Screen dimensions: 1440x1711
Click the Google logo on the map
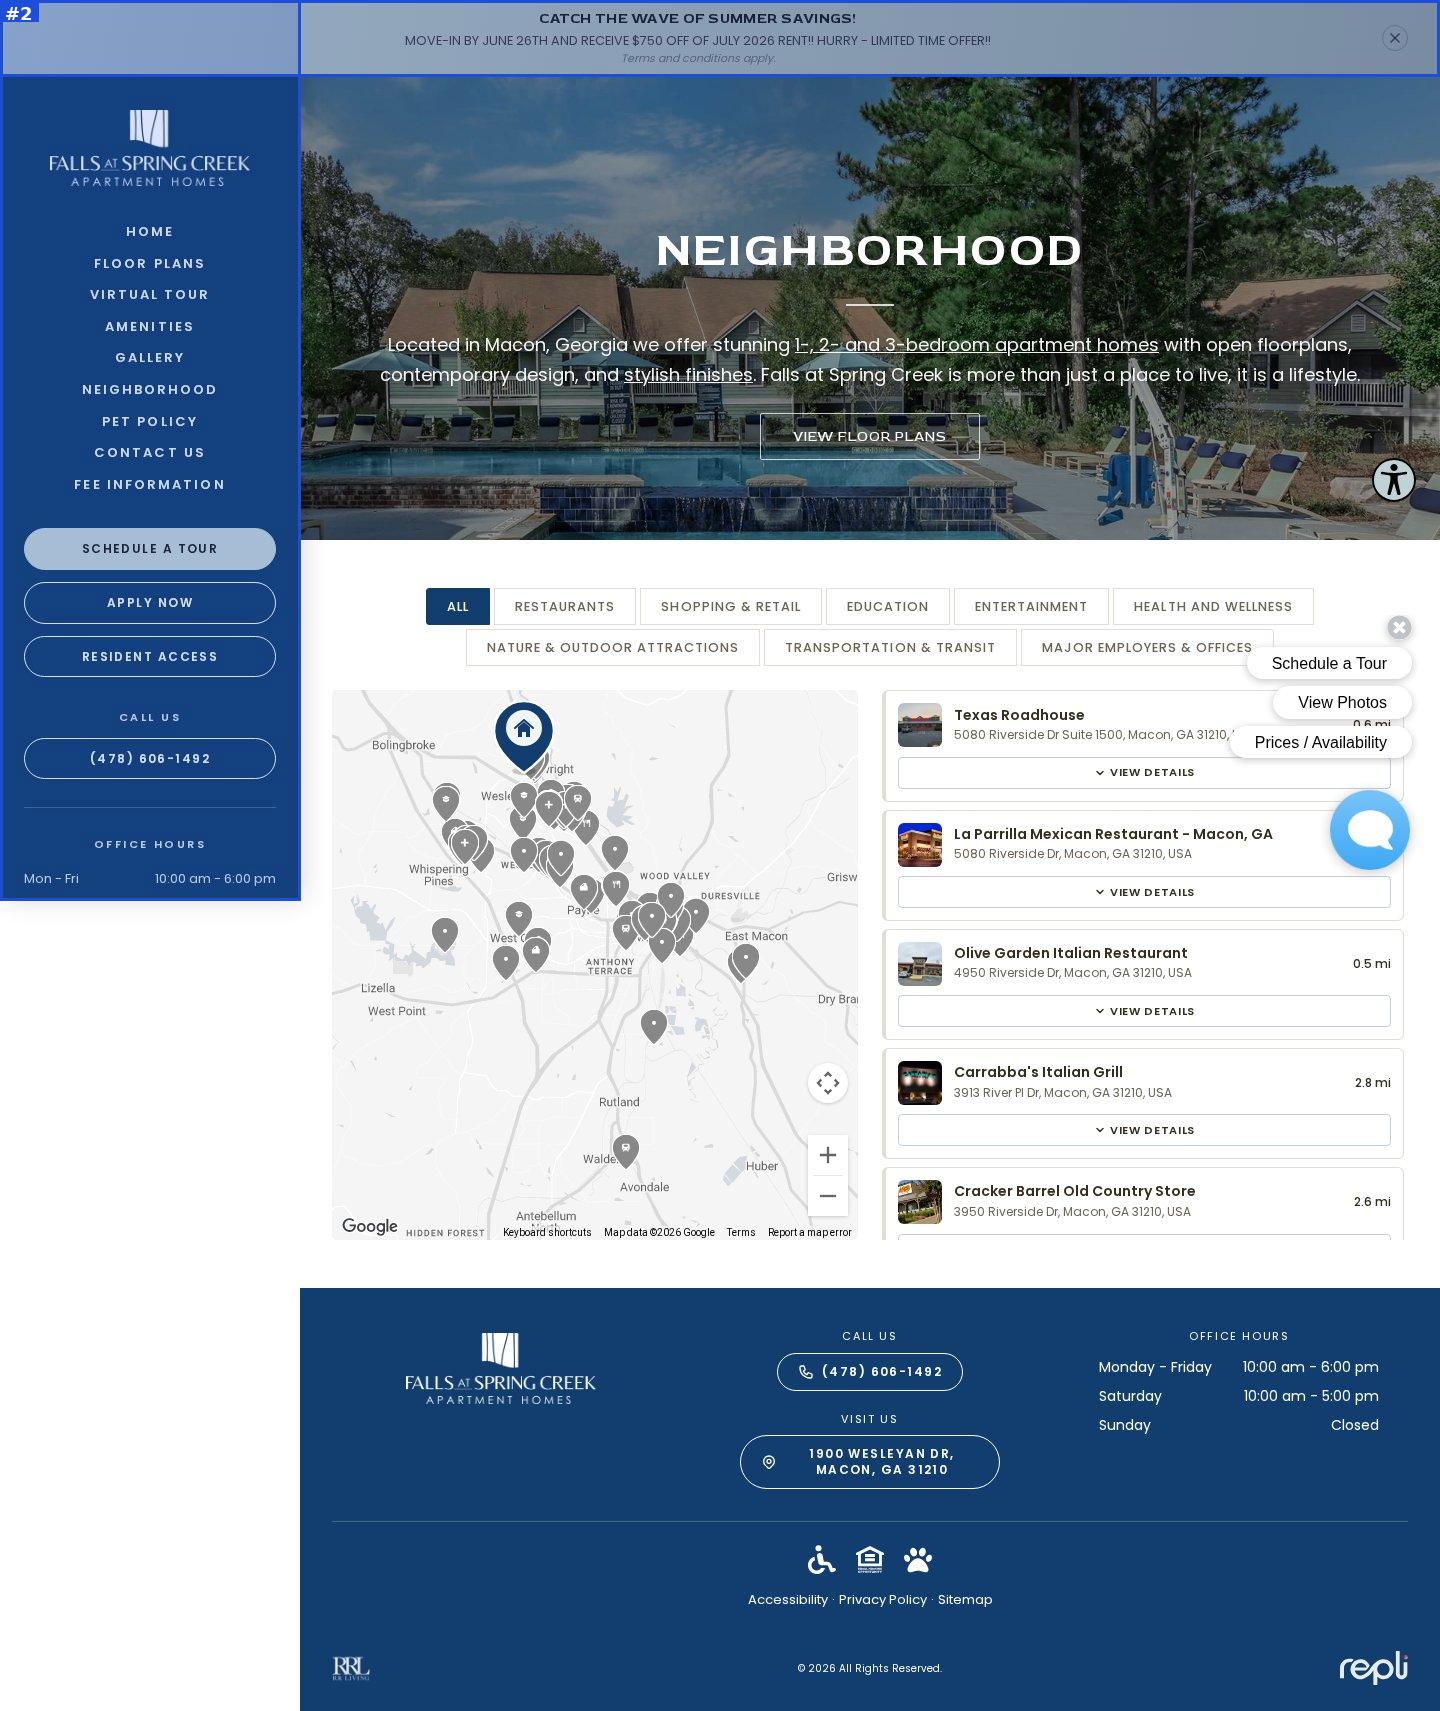[x=370, y=1226]
